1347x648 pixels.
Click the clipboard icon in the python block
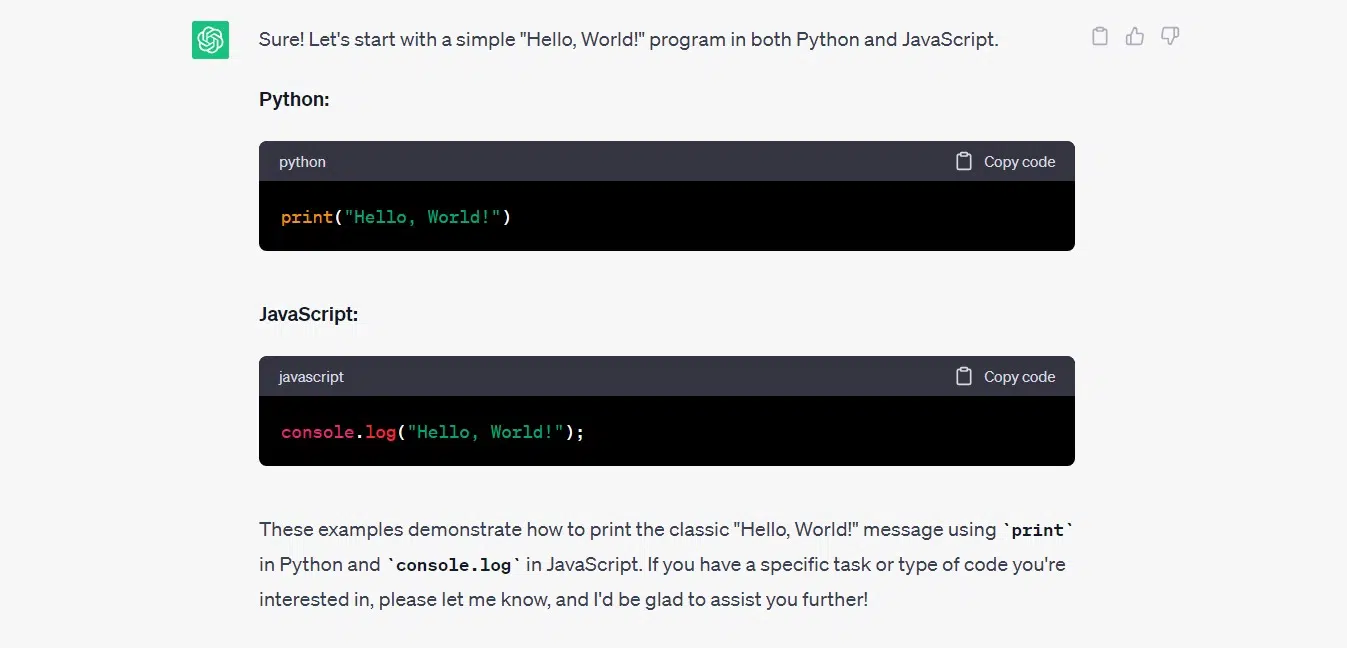(964, 161)
